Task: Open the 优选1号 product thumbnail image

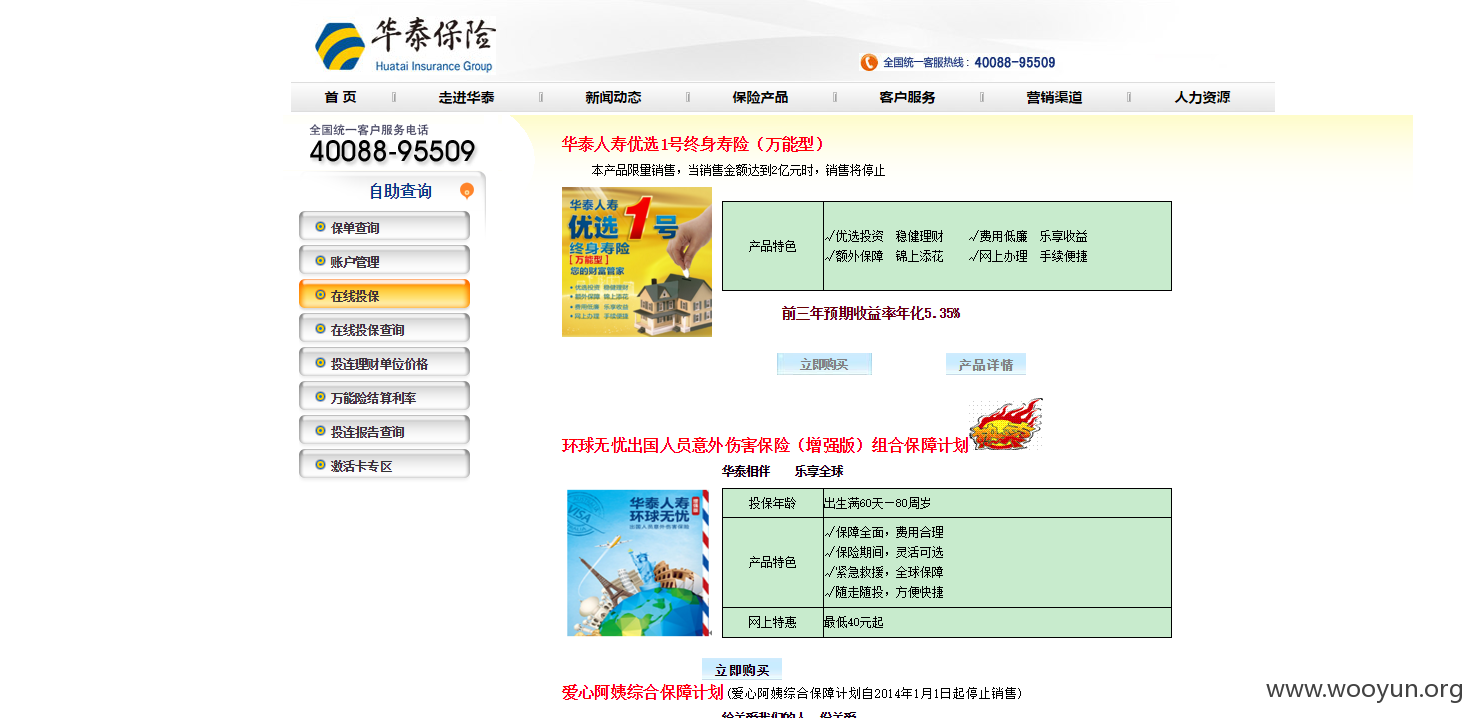Action: [637, 262]
